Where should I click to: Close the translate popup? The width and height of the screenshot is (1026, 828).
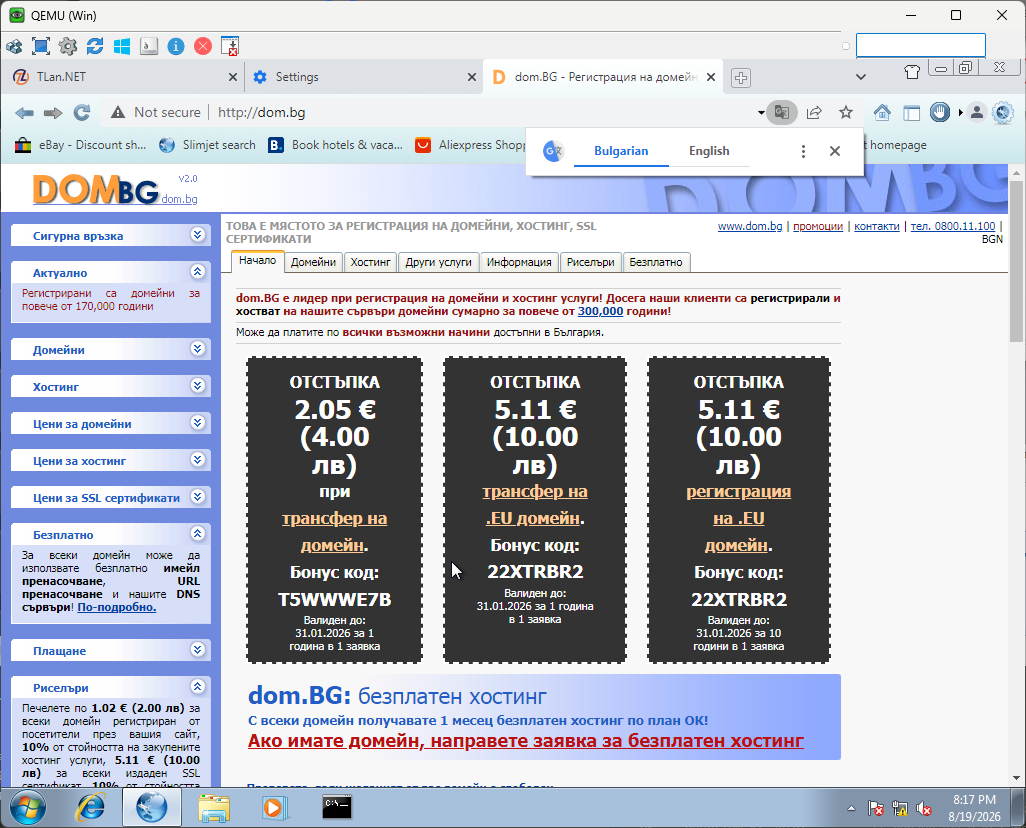(835, 151)
